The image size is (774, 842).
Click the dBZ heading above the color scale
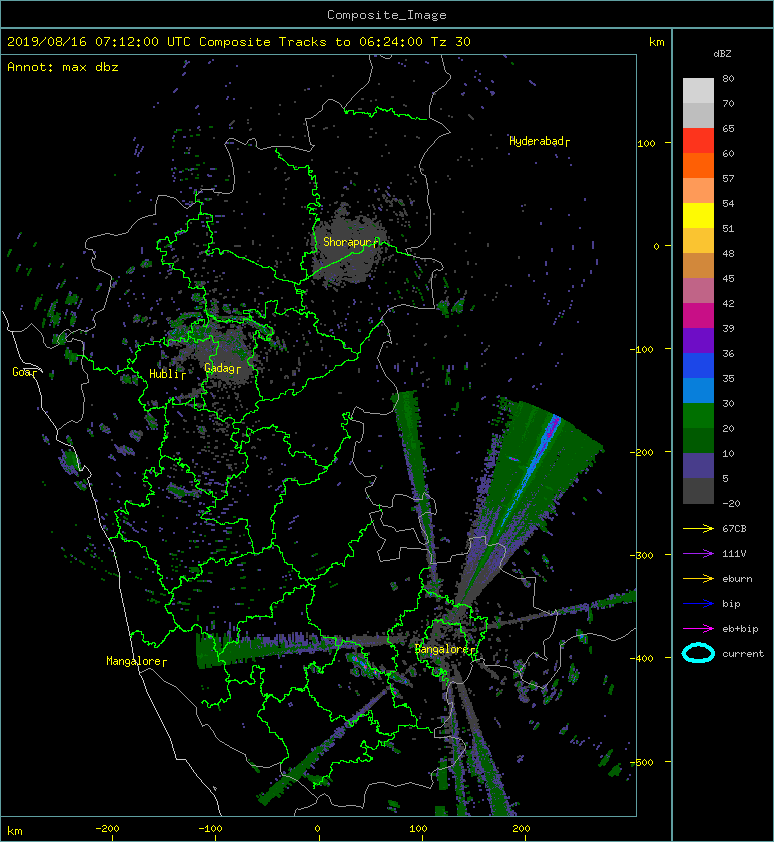pos(722,54)
